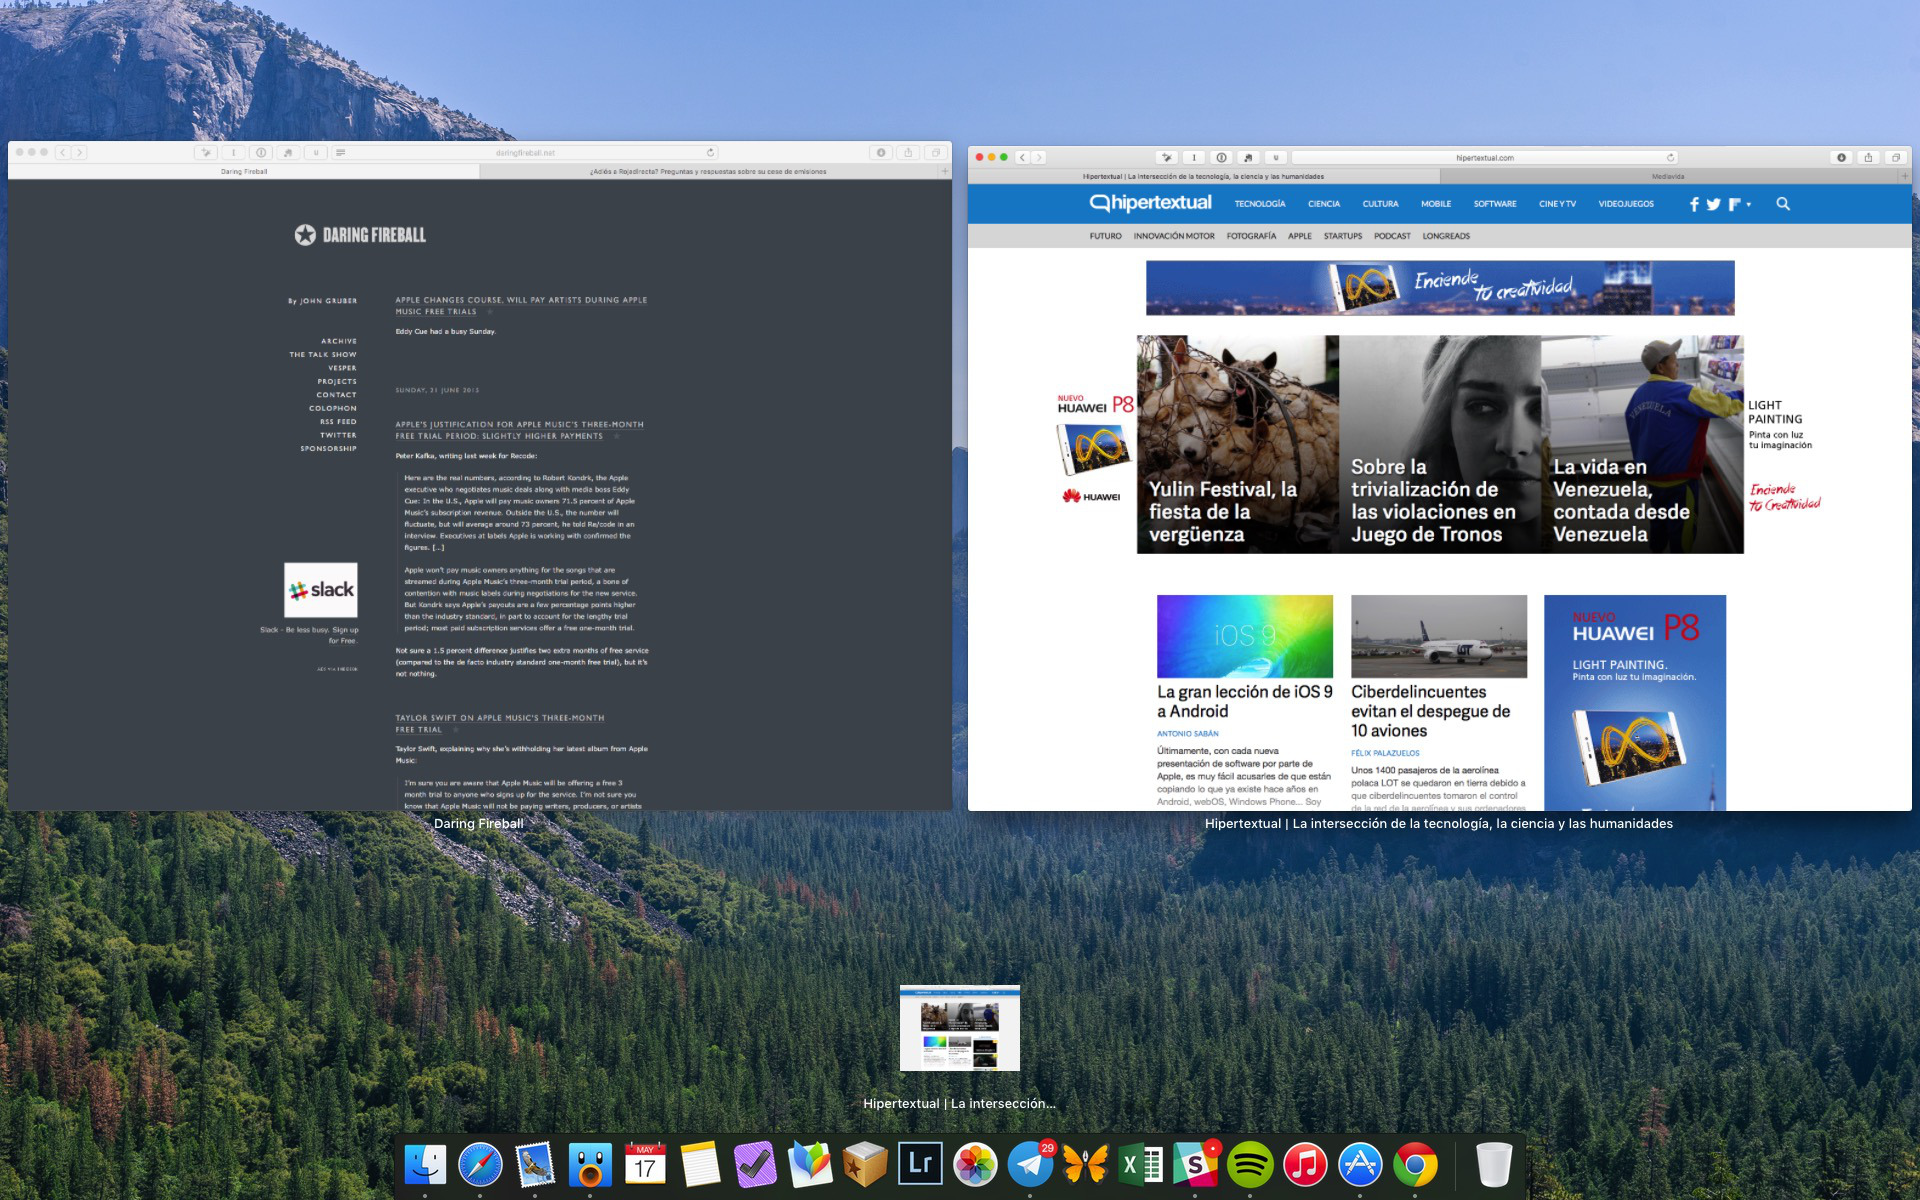
Task: Click the daringfireball.net address field
Action: pos(525,153)
